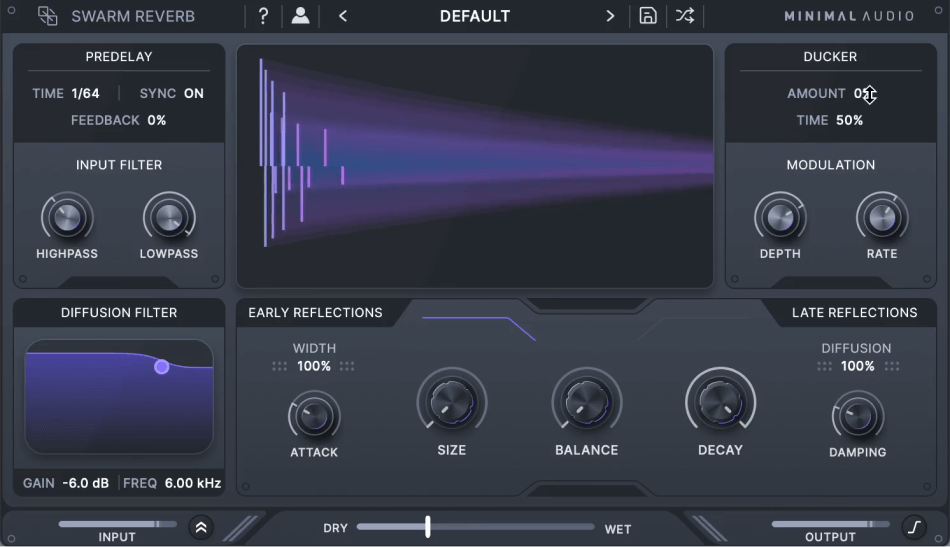Click the DIFFUSION FILTER header
The image size is (950, 547).
pos(119,313)
